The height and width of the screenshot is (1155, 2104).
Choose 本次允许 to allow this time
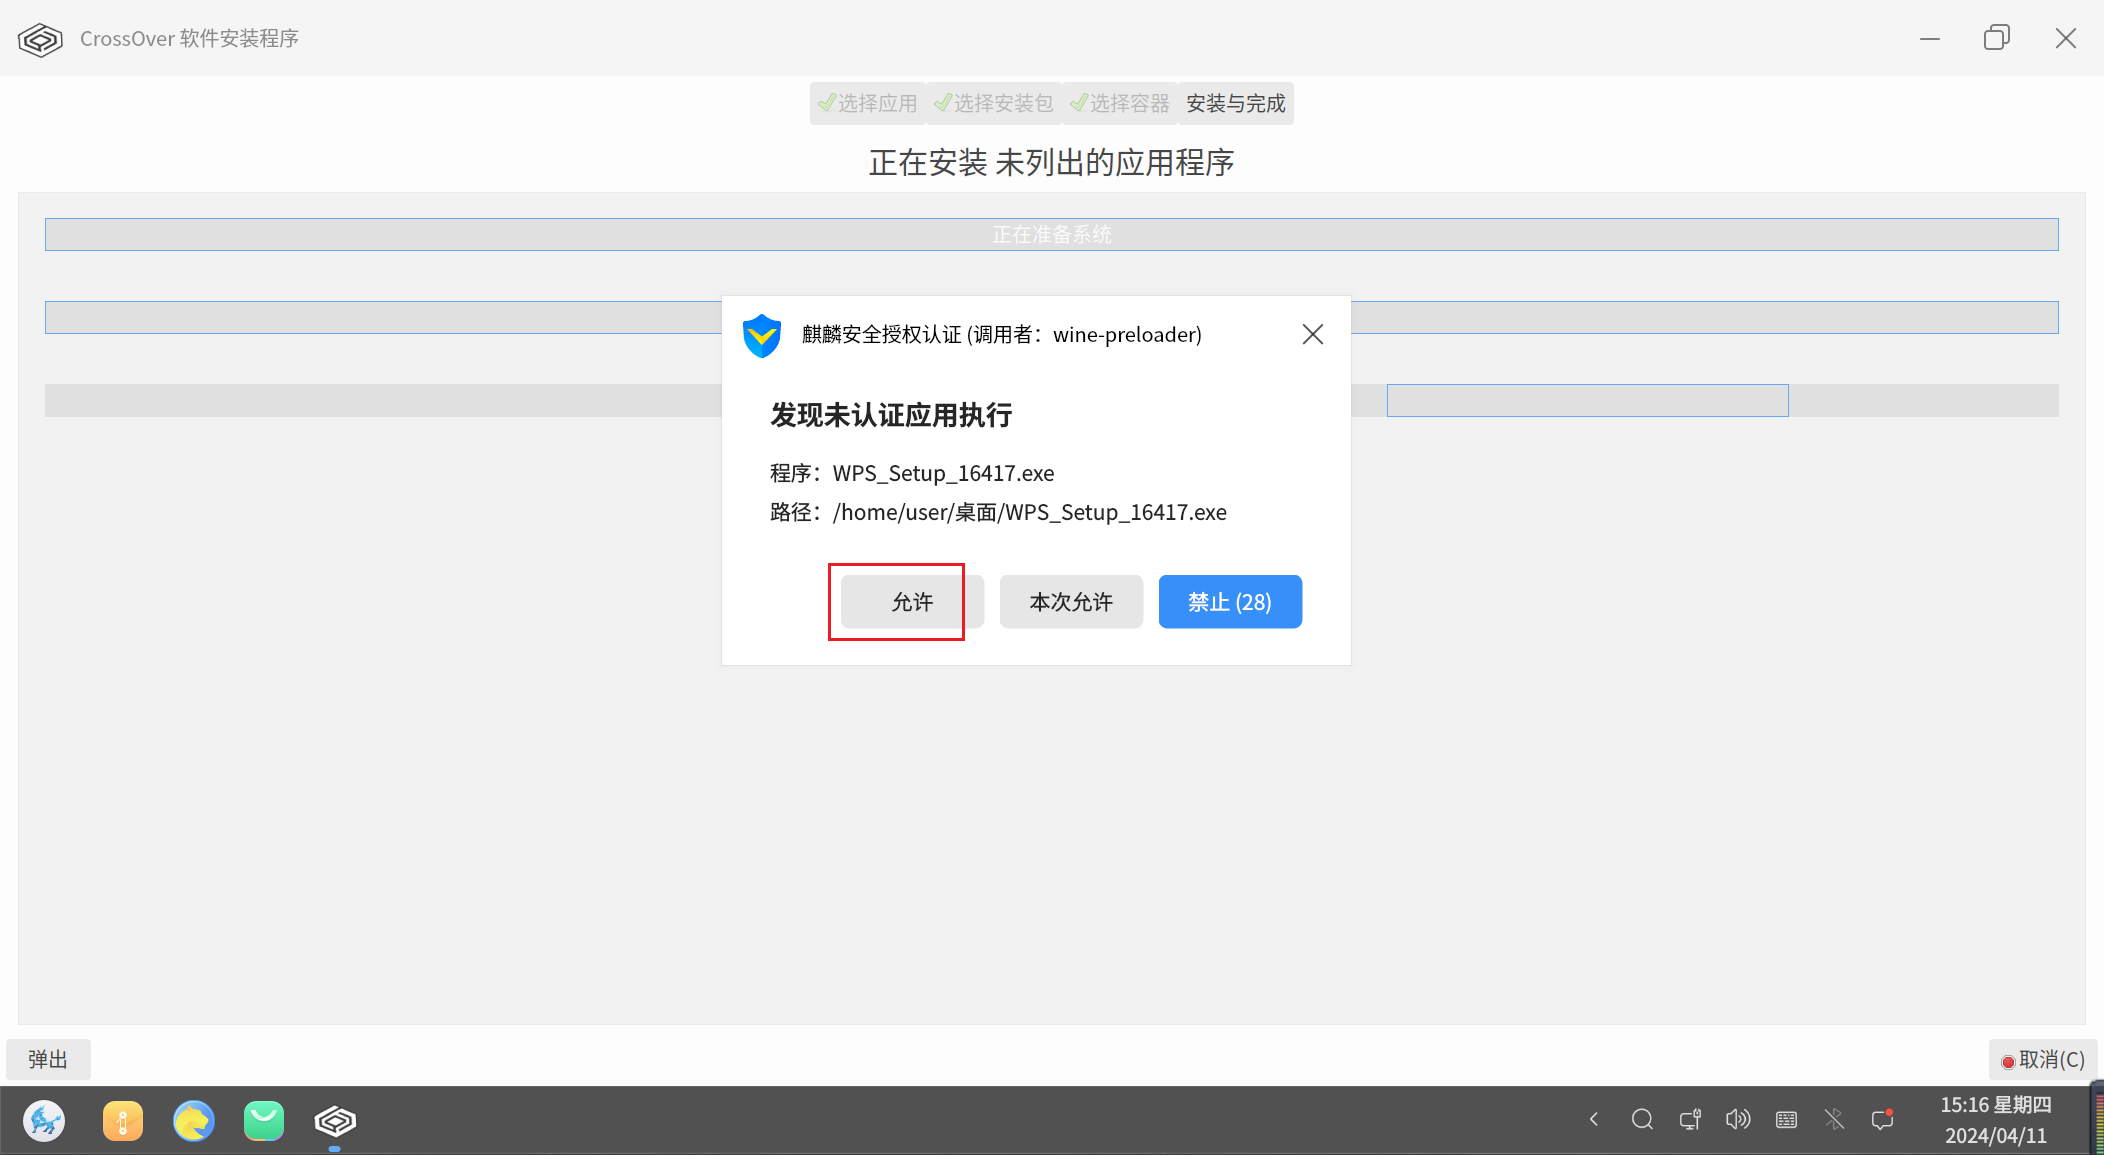click(1071, 602)
